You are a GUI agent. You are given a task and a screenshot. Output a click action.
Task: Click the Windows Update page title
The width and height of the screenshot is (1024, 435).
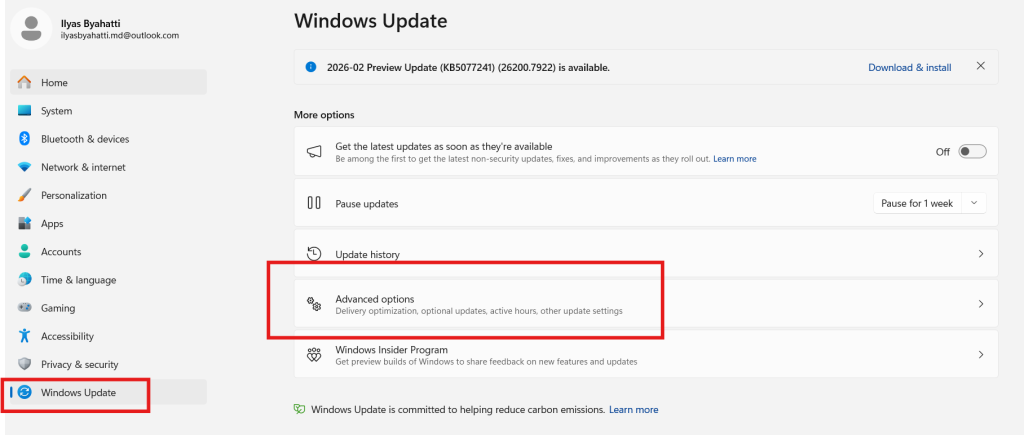[370, 21]
